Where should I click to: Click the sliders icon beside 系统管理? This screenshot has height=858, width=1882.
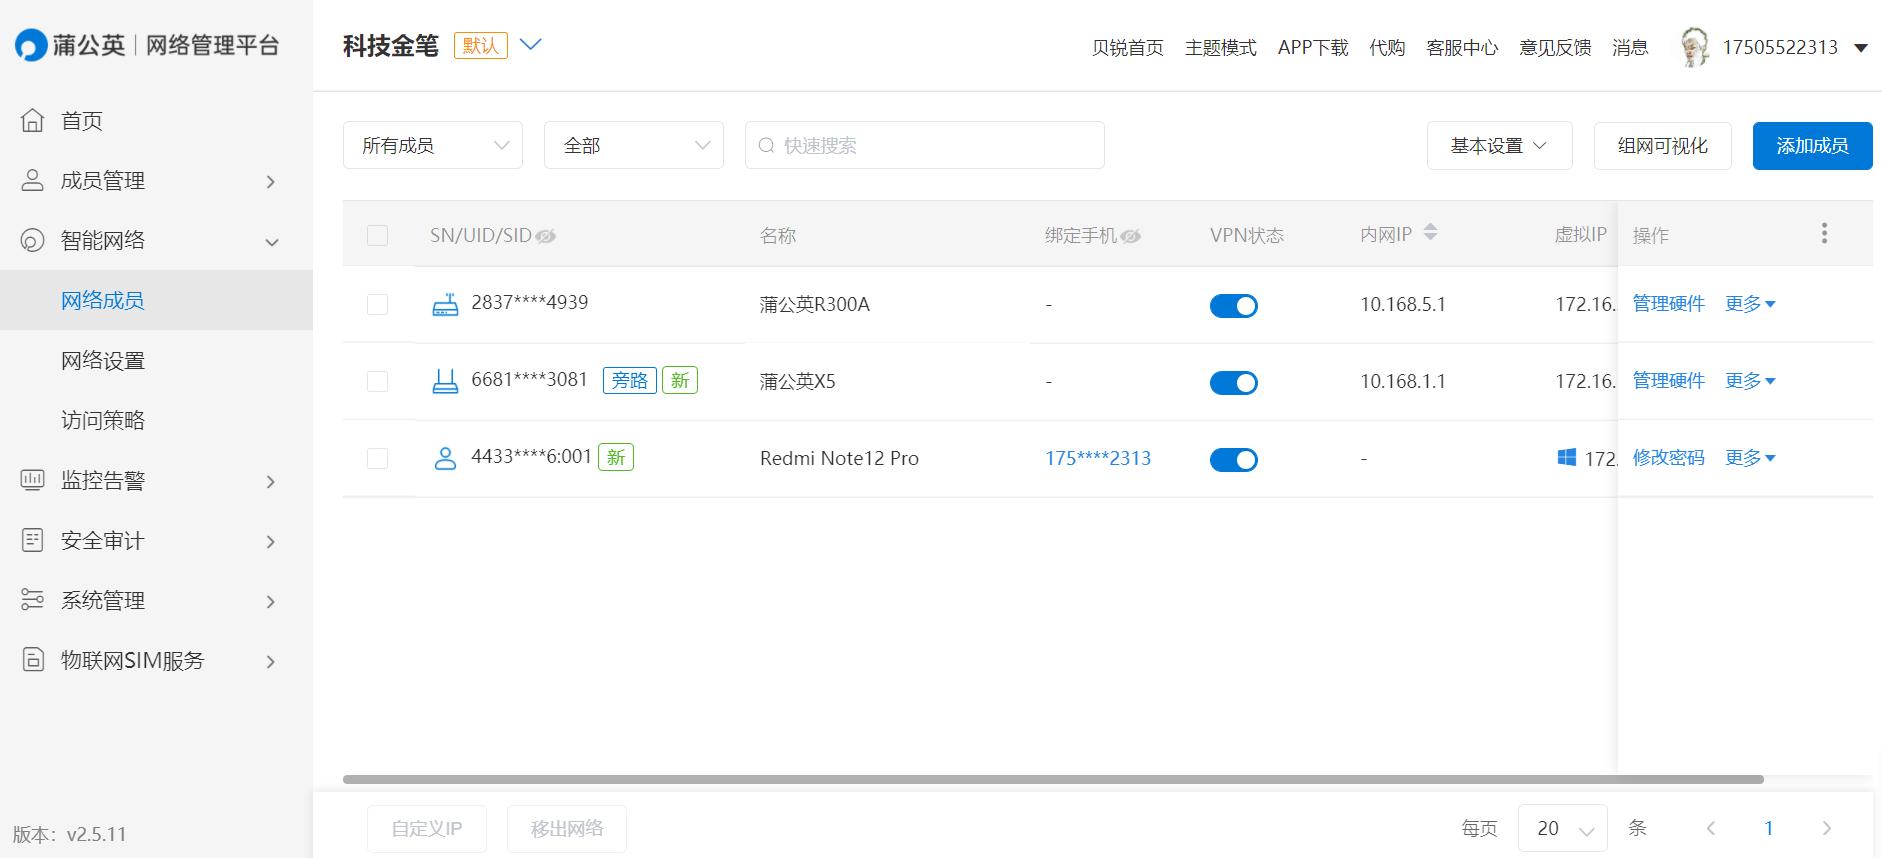[33, 600]
